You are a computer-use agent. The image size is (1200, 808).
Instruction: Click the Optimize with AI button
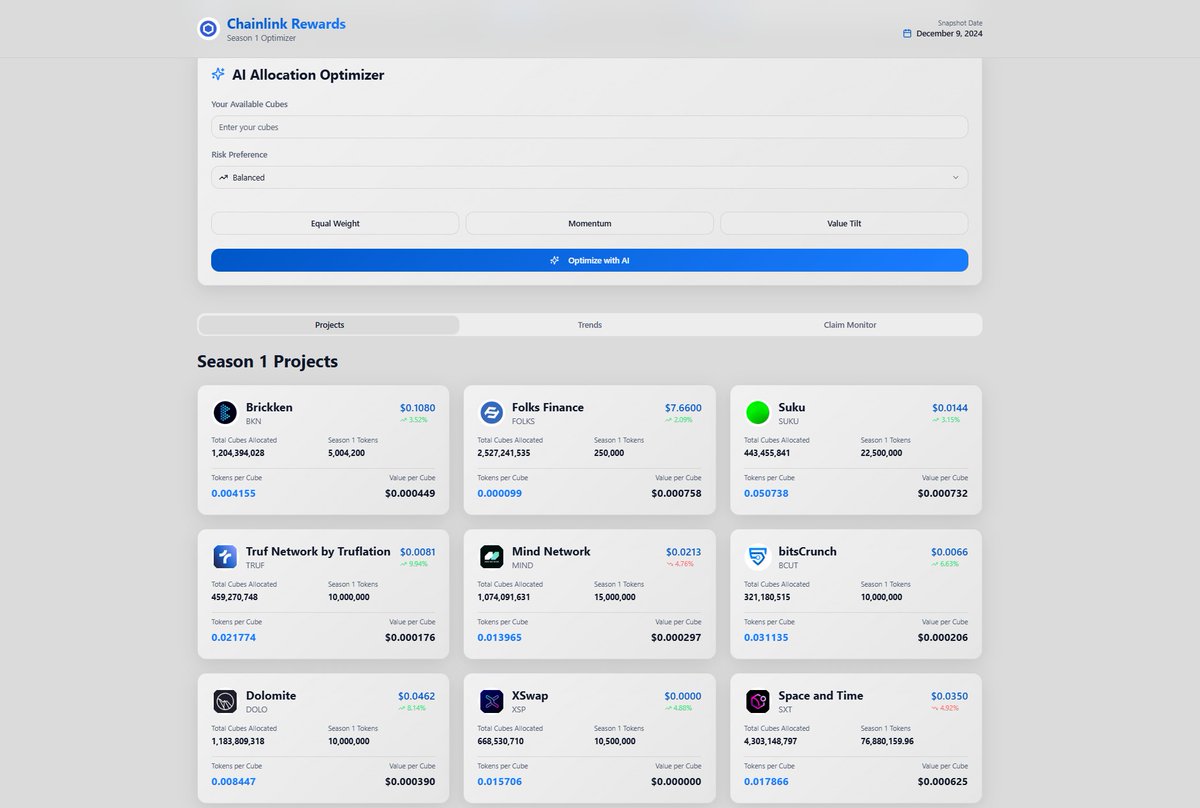point(589,260)
